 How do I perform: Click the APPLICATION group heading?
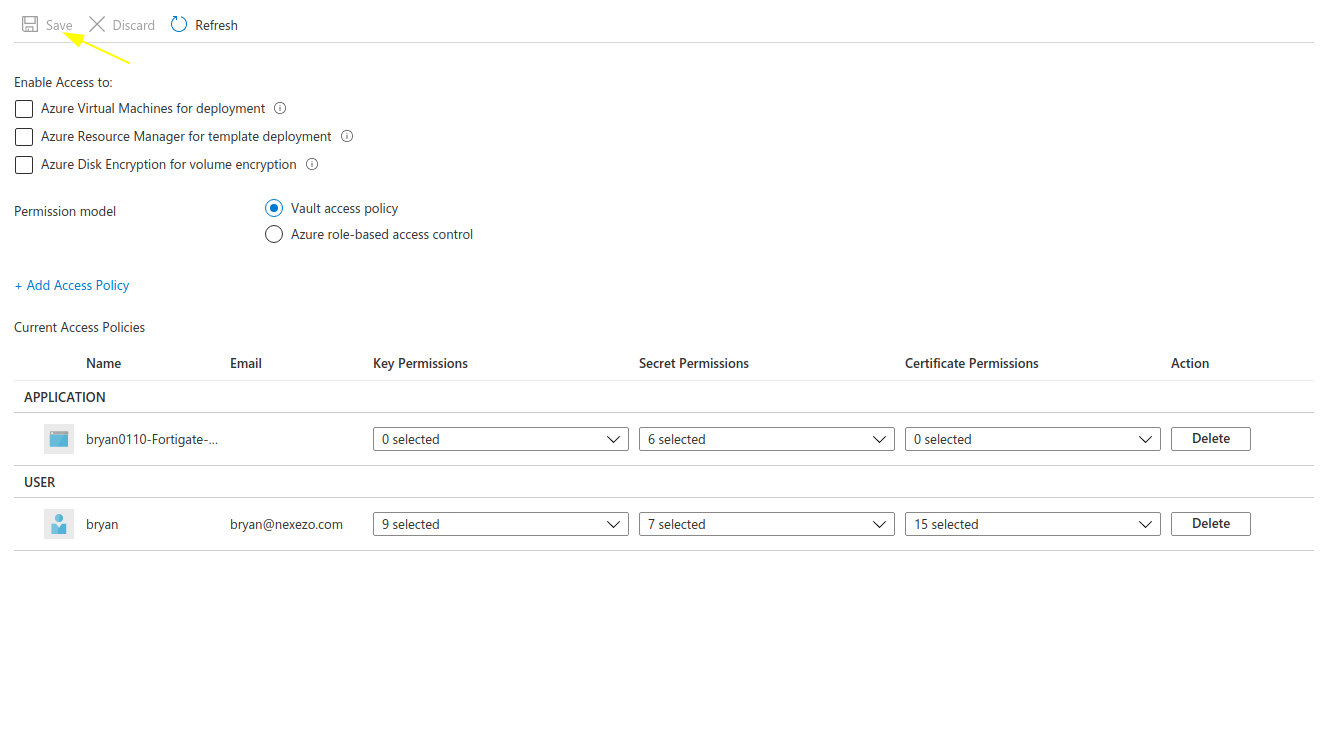tap(65, 397)
